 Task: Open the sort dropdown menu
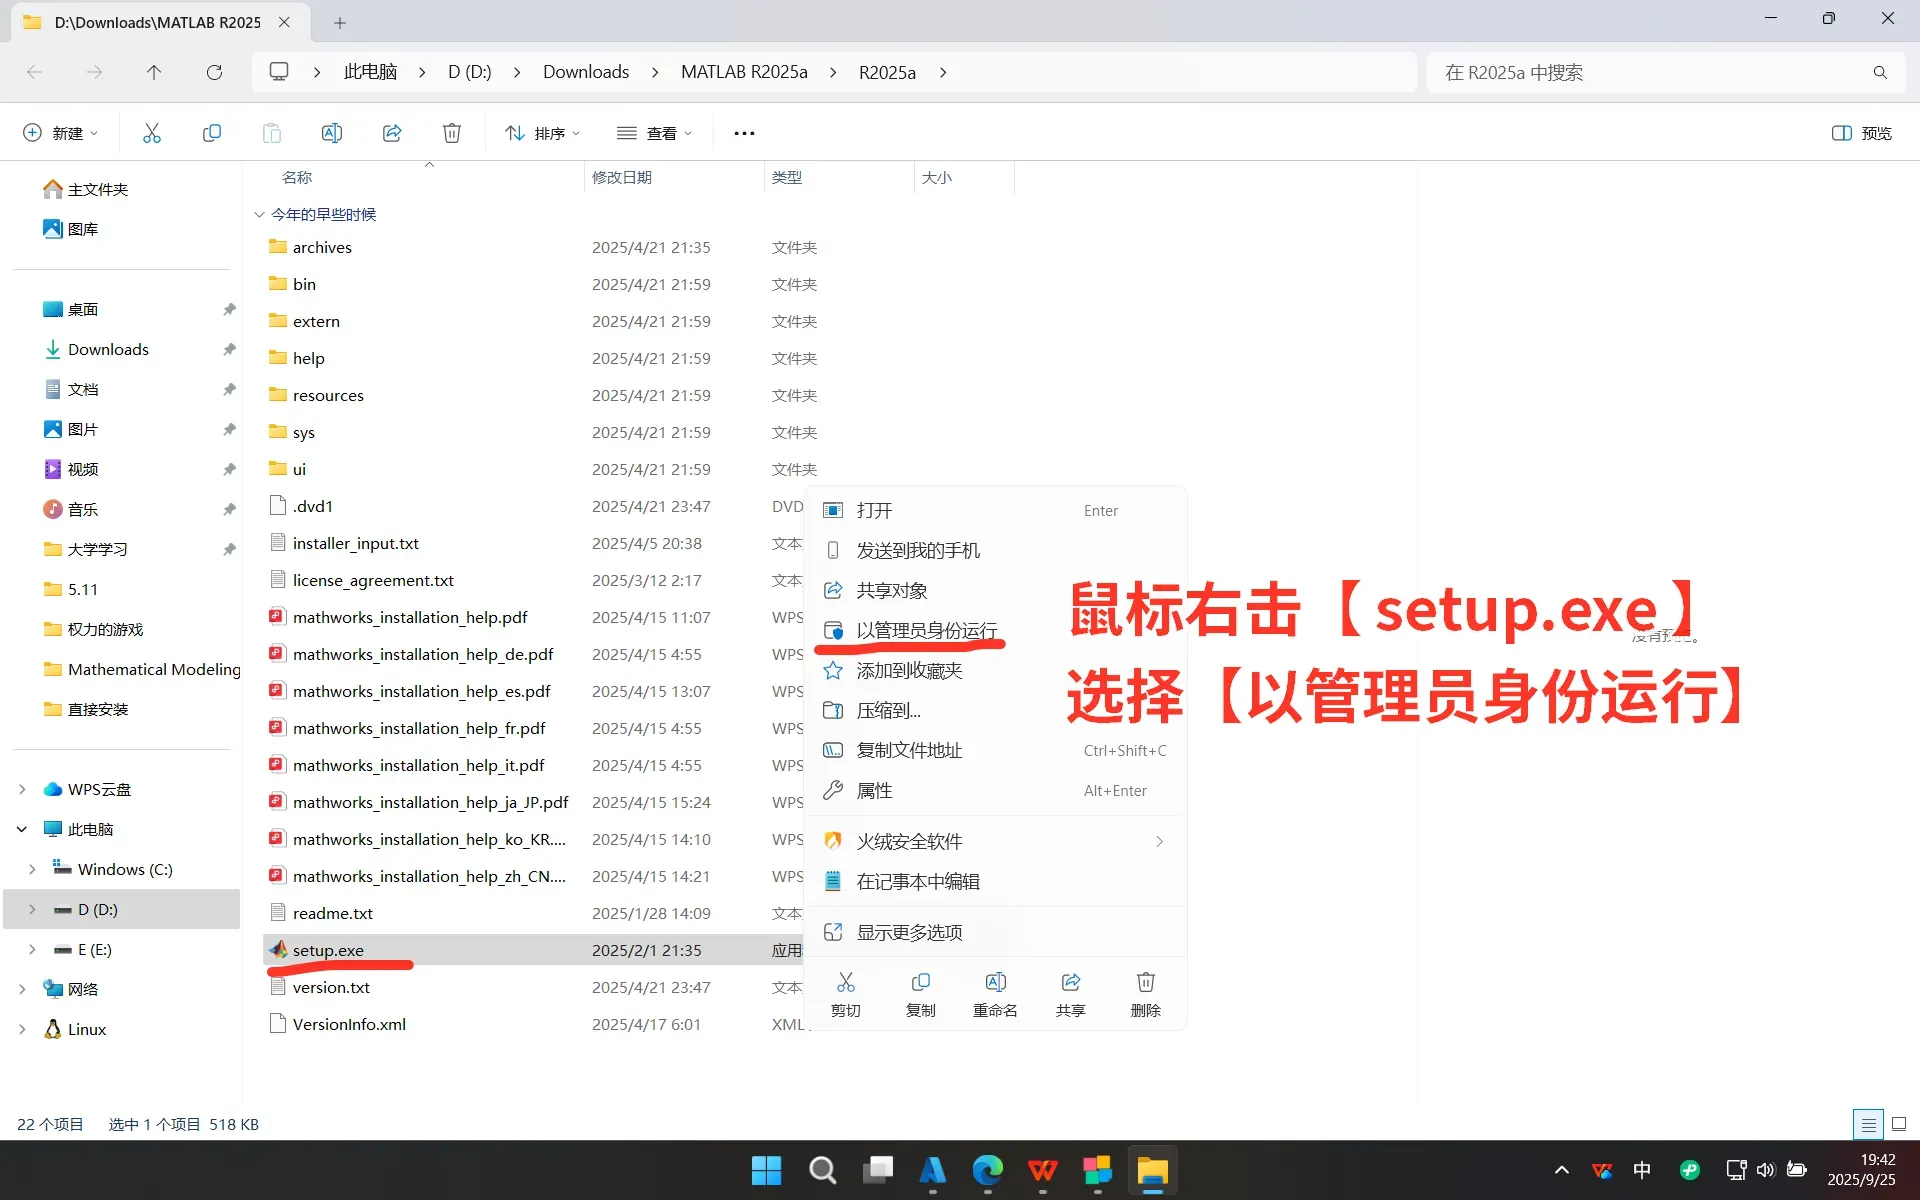[543, 133]
